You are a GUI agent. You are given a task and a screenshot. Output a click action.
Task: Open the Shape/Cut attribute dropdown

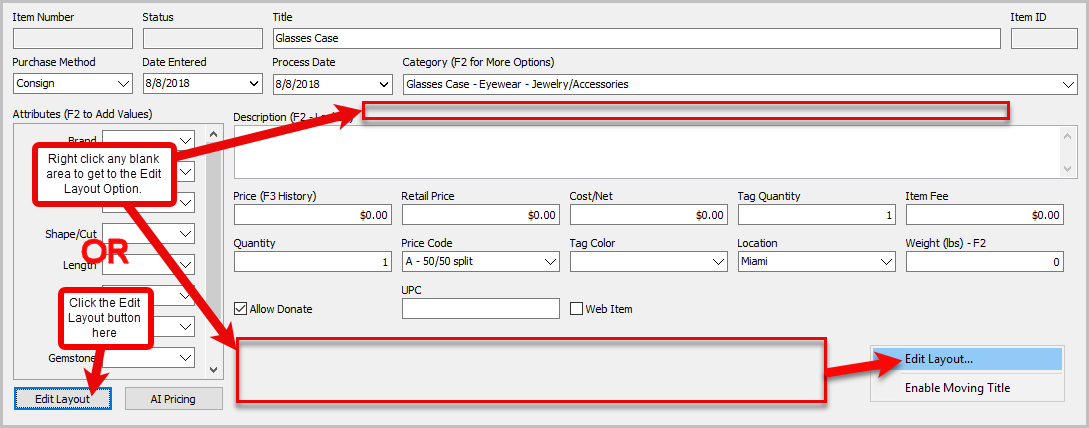[x=149, y=233]
